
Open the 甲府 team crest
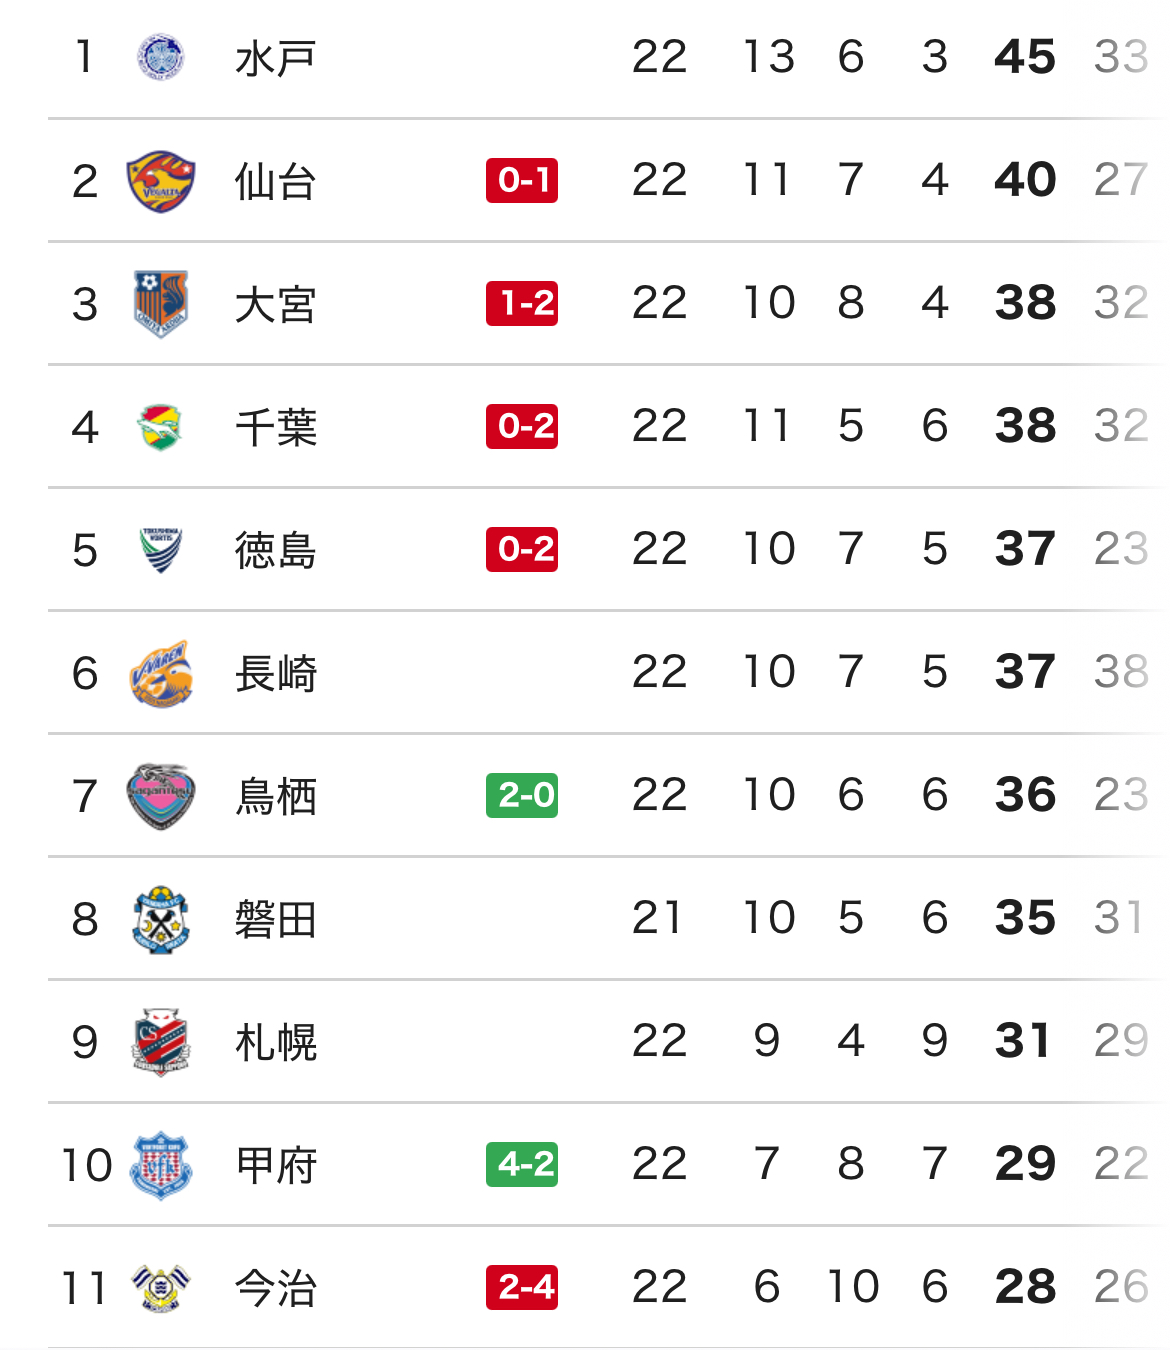tap(160, 1165)
